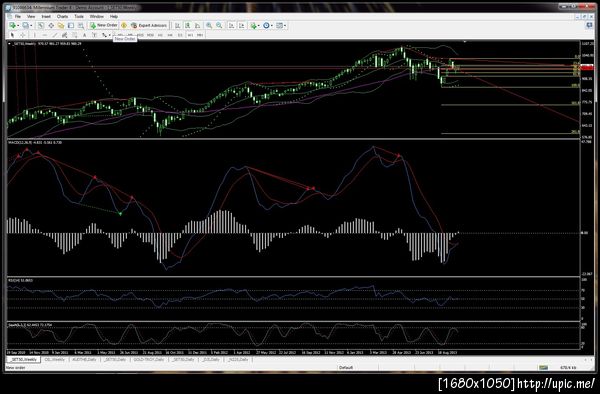Screen dimensions: 600x394
Task: Click the Default profile in status bar
Action: 346,367
